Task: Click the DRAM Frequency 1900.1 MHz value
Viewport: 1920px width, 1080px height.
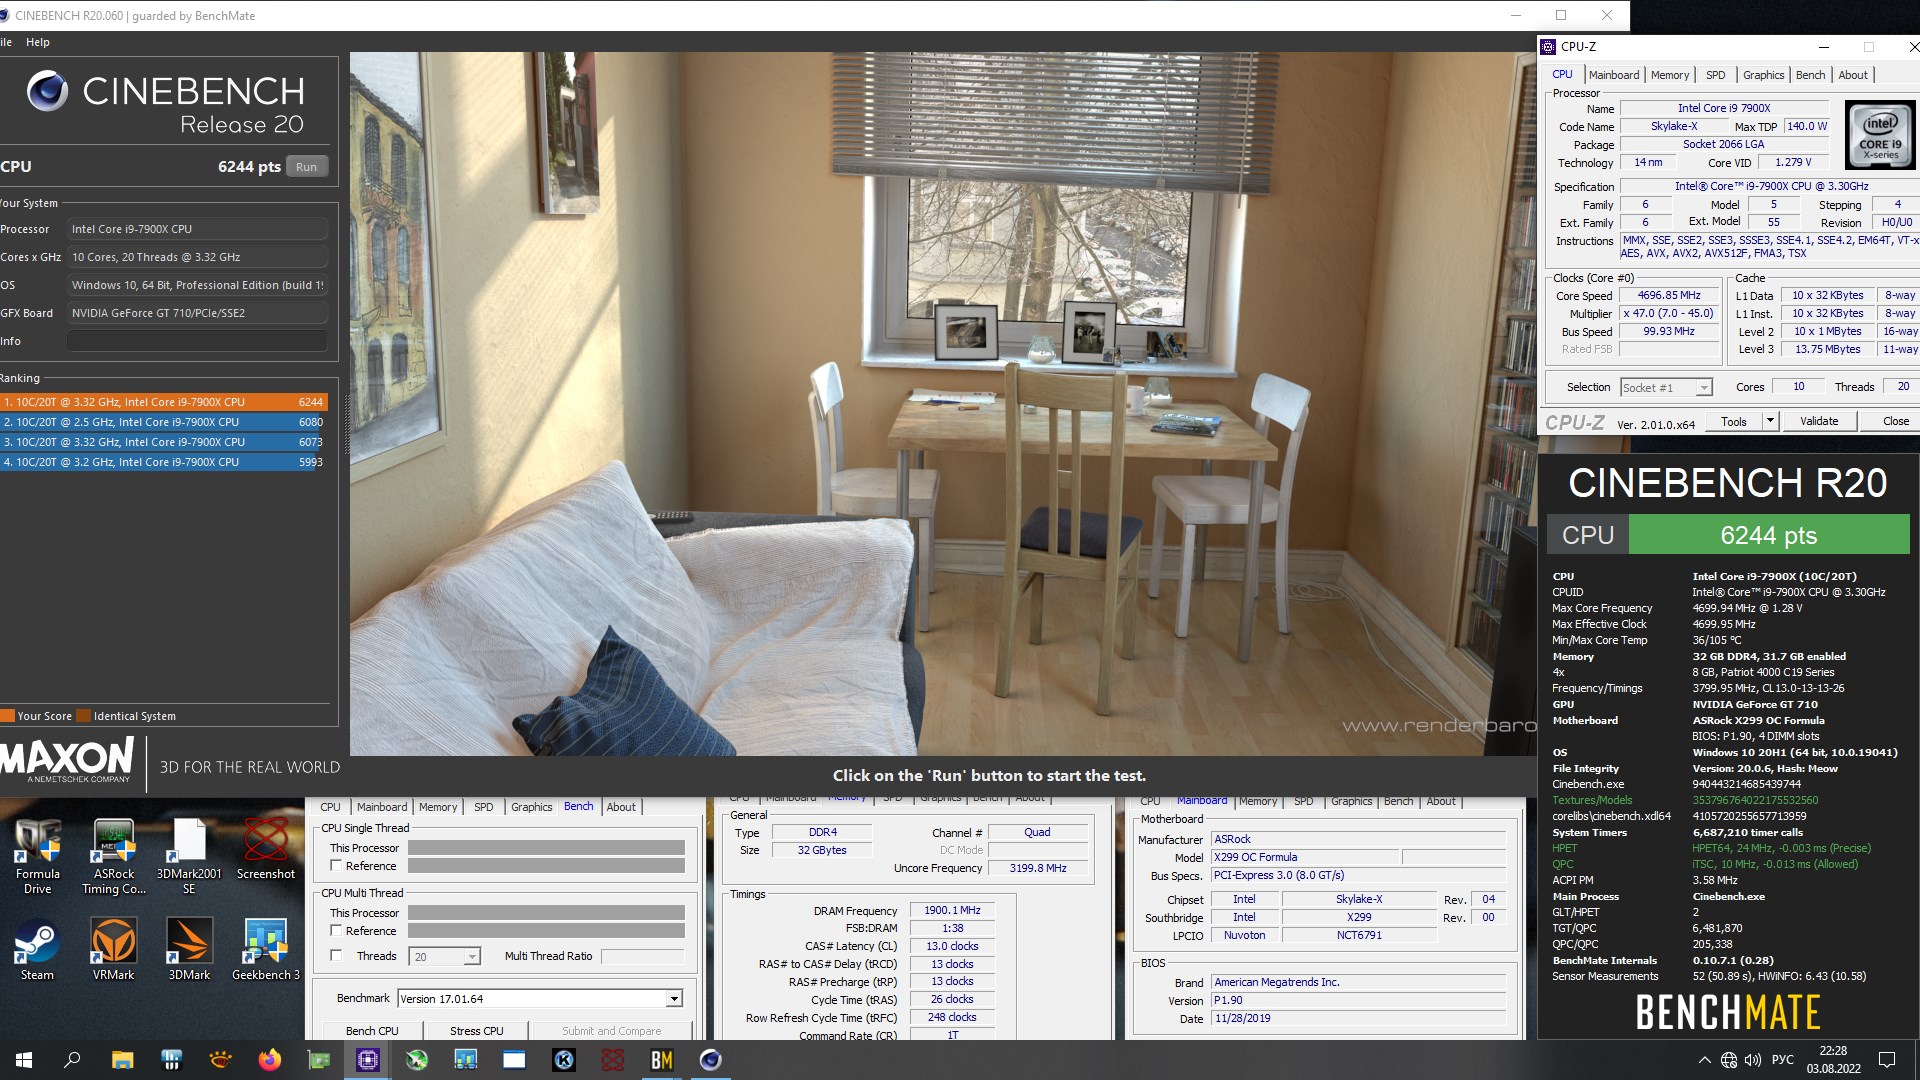Action: [x=952, y=911]
